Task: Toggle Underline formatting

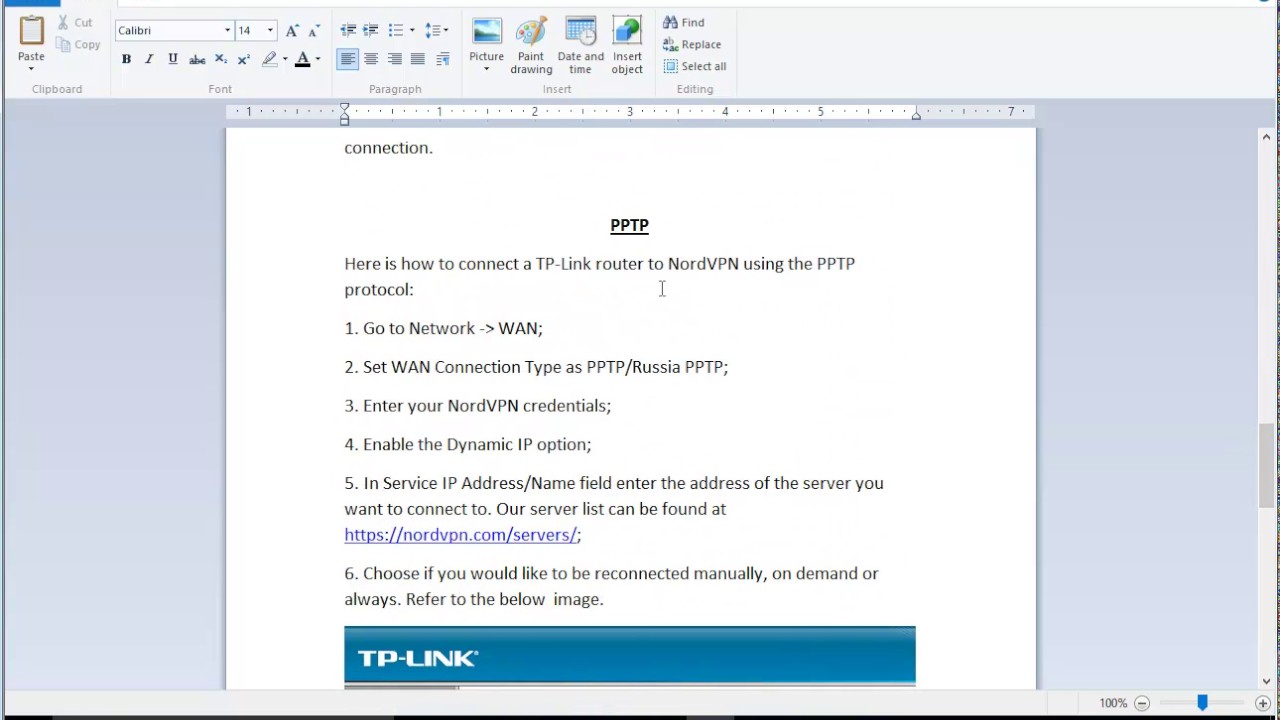Action: pos(172,59)
